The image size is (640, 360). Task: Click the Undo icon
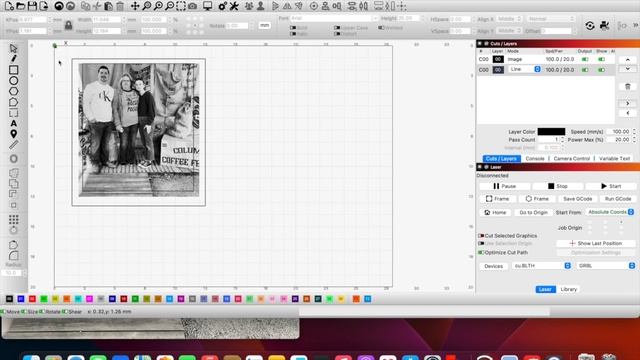tap(59, 6)
